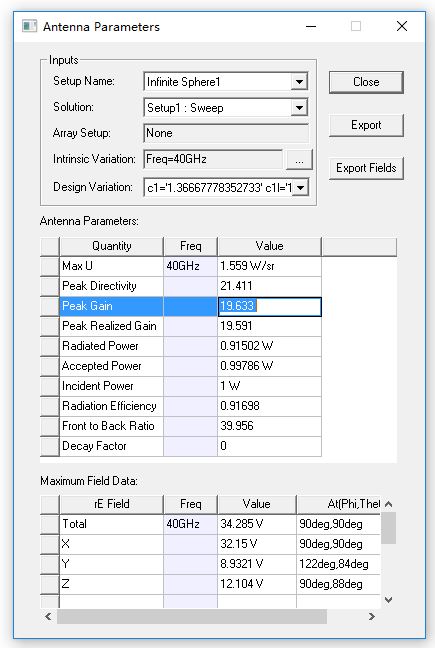Expand the Setup Name dropdown
Screen dimensions: 435x648
[x=299, y=81]
